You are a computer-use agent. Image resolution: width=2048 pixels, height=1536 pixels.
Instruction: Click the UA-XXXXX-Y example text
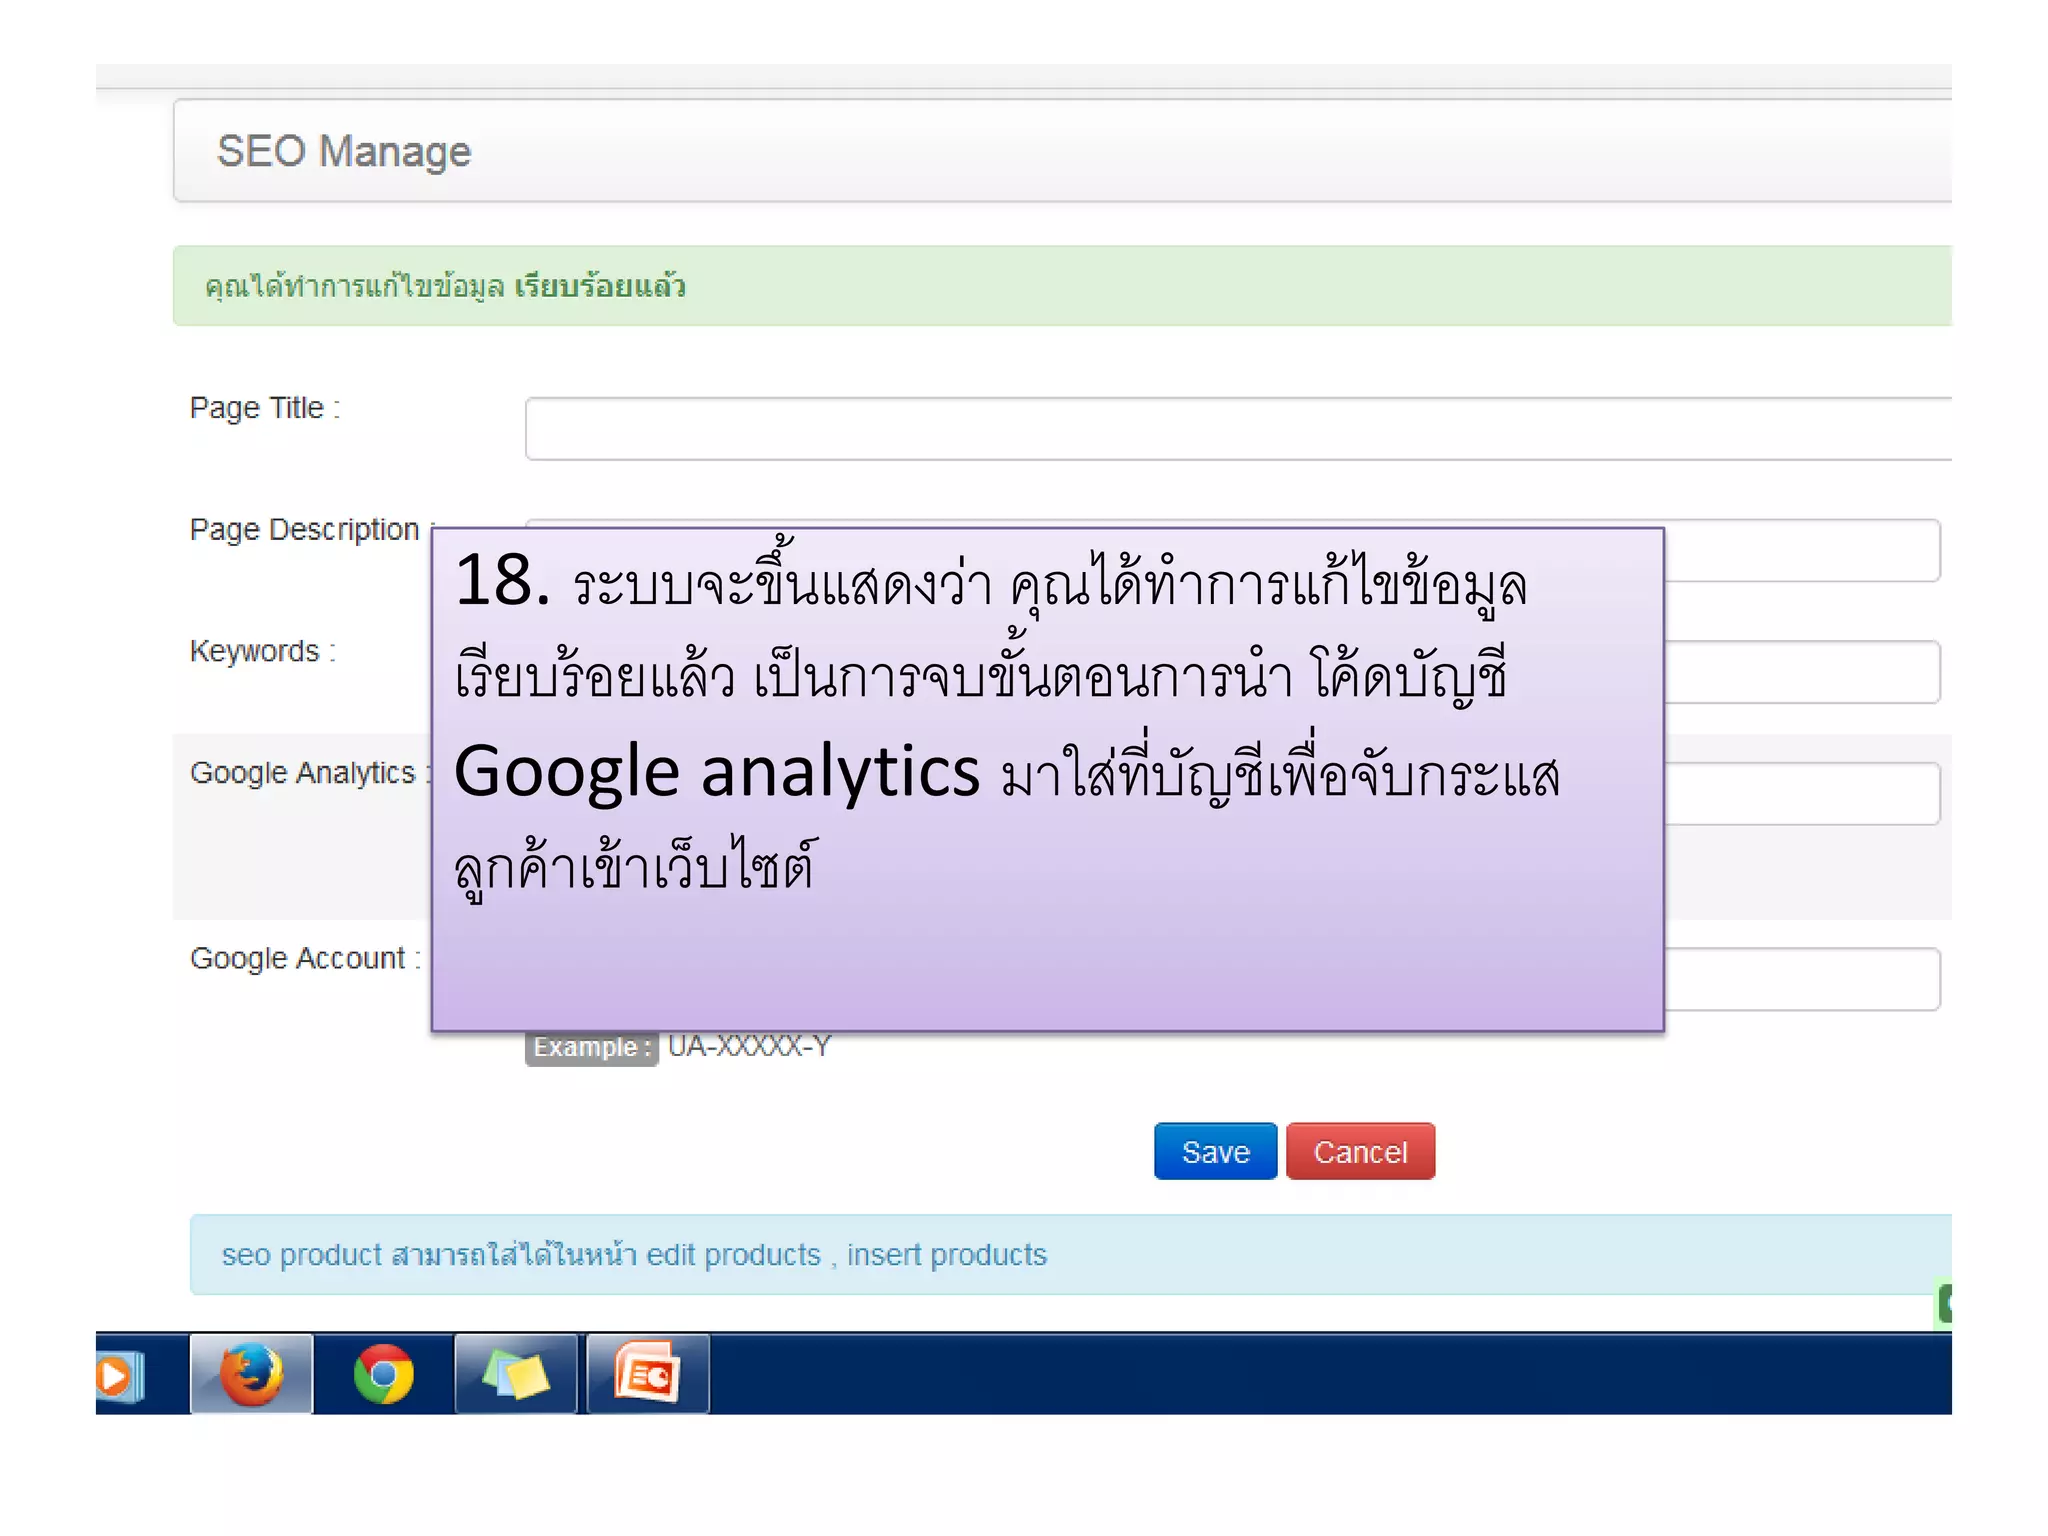(749, 1046)
